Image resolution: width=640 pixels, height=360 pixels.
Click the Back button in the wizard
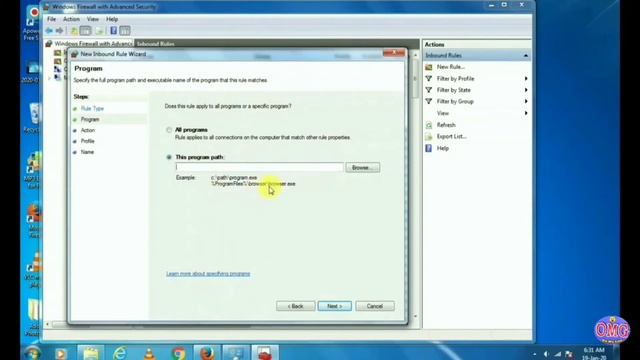coord(296,306)
